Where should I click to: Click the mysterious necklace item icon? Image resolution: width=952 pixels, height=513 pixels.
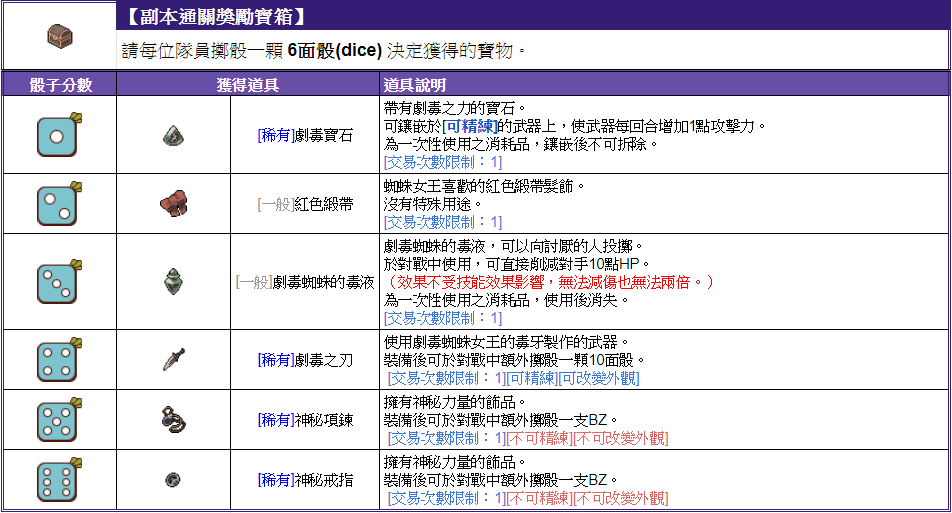click(x=173, y=419)
